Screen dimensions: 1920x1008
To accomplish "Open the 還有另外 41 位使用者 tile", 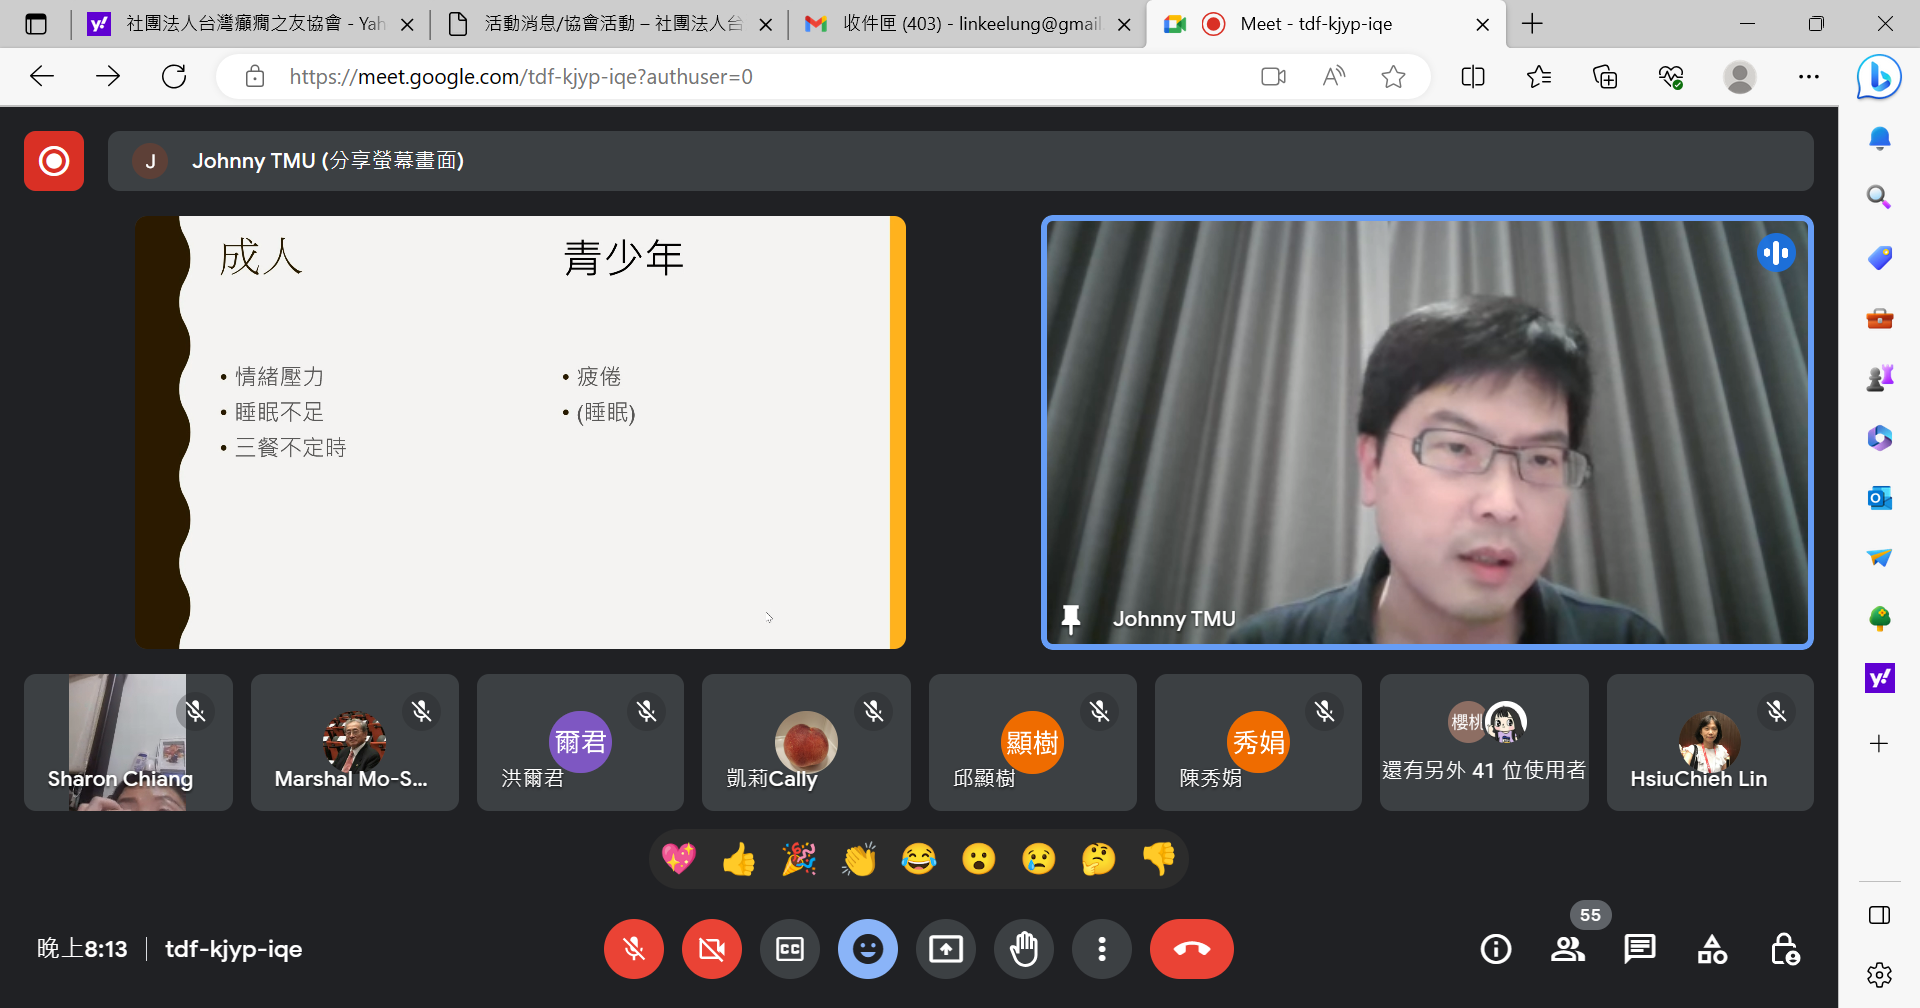I will coord(1484,742).
